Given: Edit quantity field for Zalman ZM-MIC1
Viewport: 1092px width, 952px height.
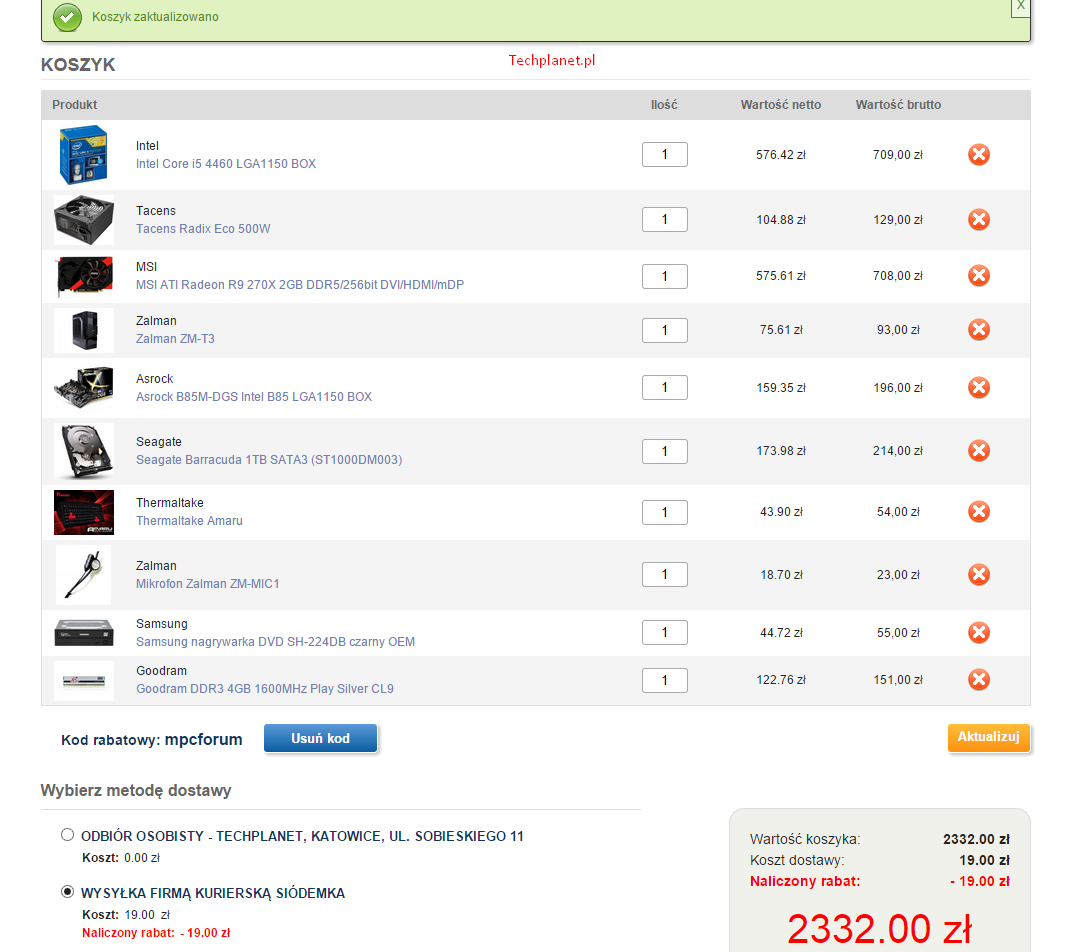Looking at the screenshot, I should [664, 575].
